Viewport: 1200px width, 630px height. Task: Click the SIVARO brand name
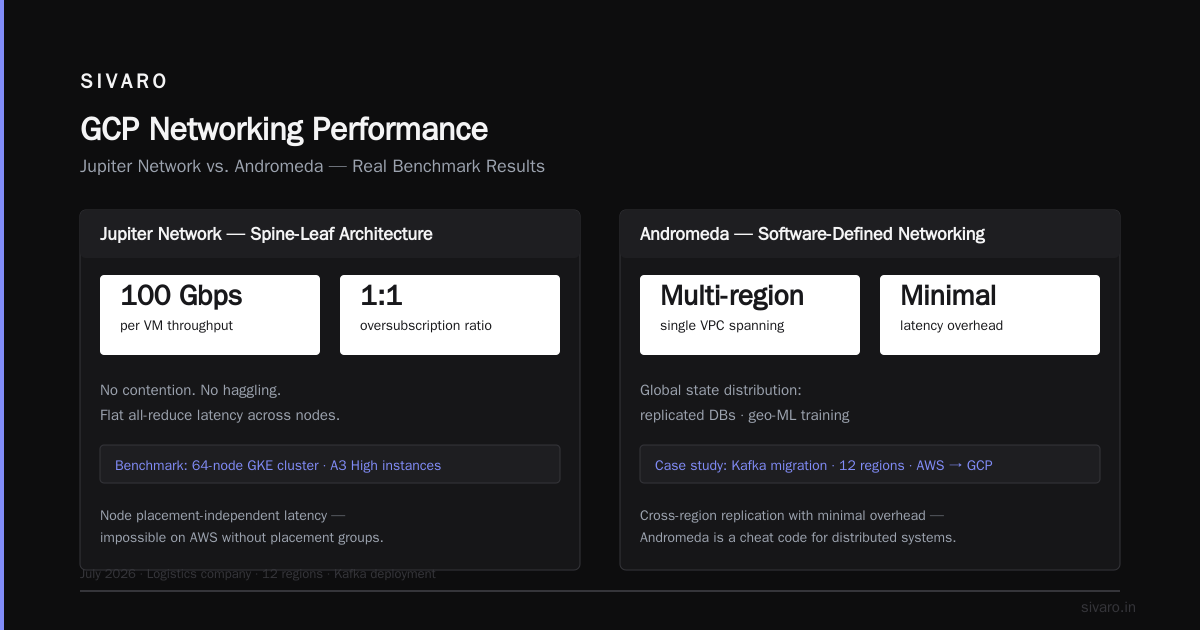click(124, 81)
